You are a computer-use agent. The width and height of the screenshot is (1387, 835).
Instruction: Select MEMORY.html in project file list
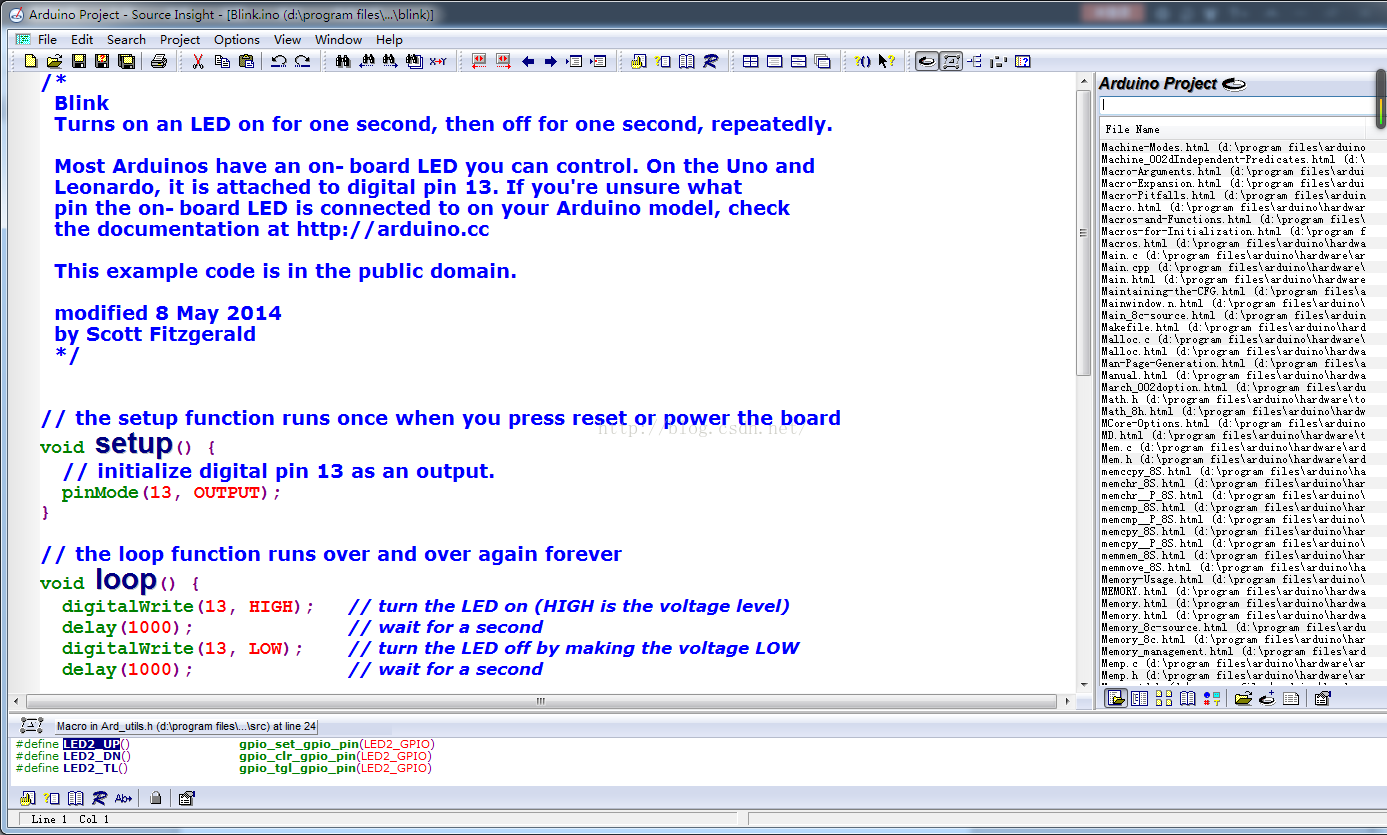click(x=1232, y=591)
